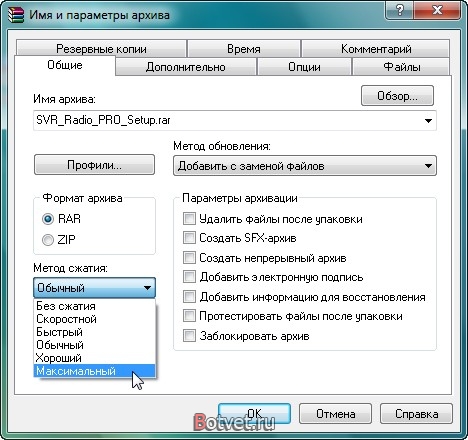Viewport: 468px width, 440px height.
Task: Check Создать SFX-архив option
Action: [x=189, y=238]
